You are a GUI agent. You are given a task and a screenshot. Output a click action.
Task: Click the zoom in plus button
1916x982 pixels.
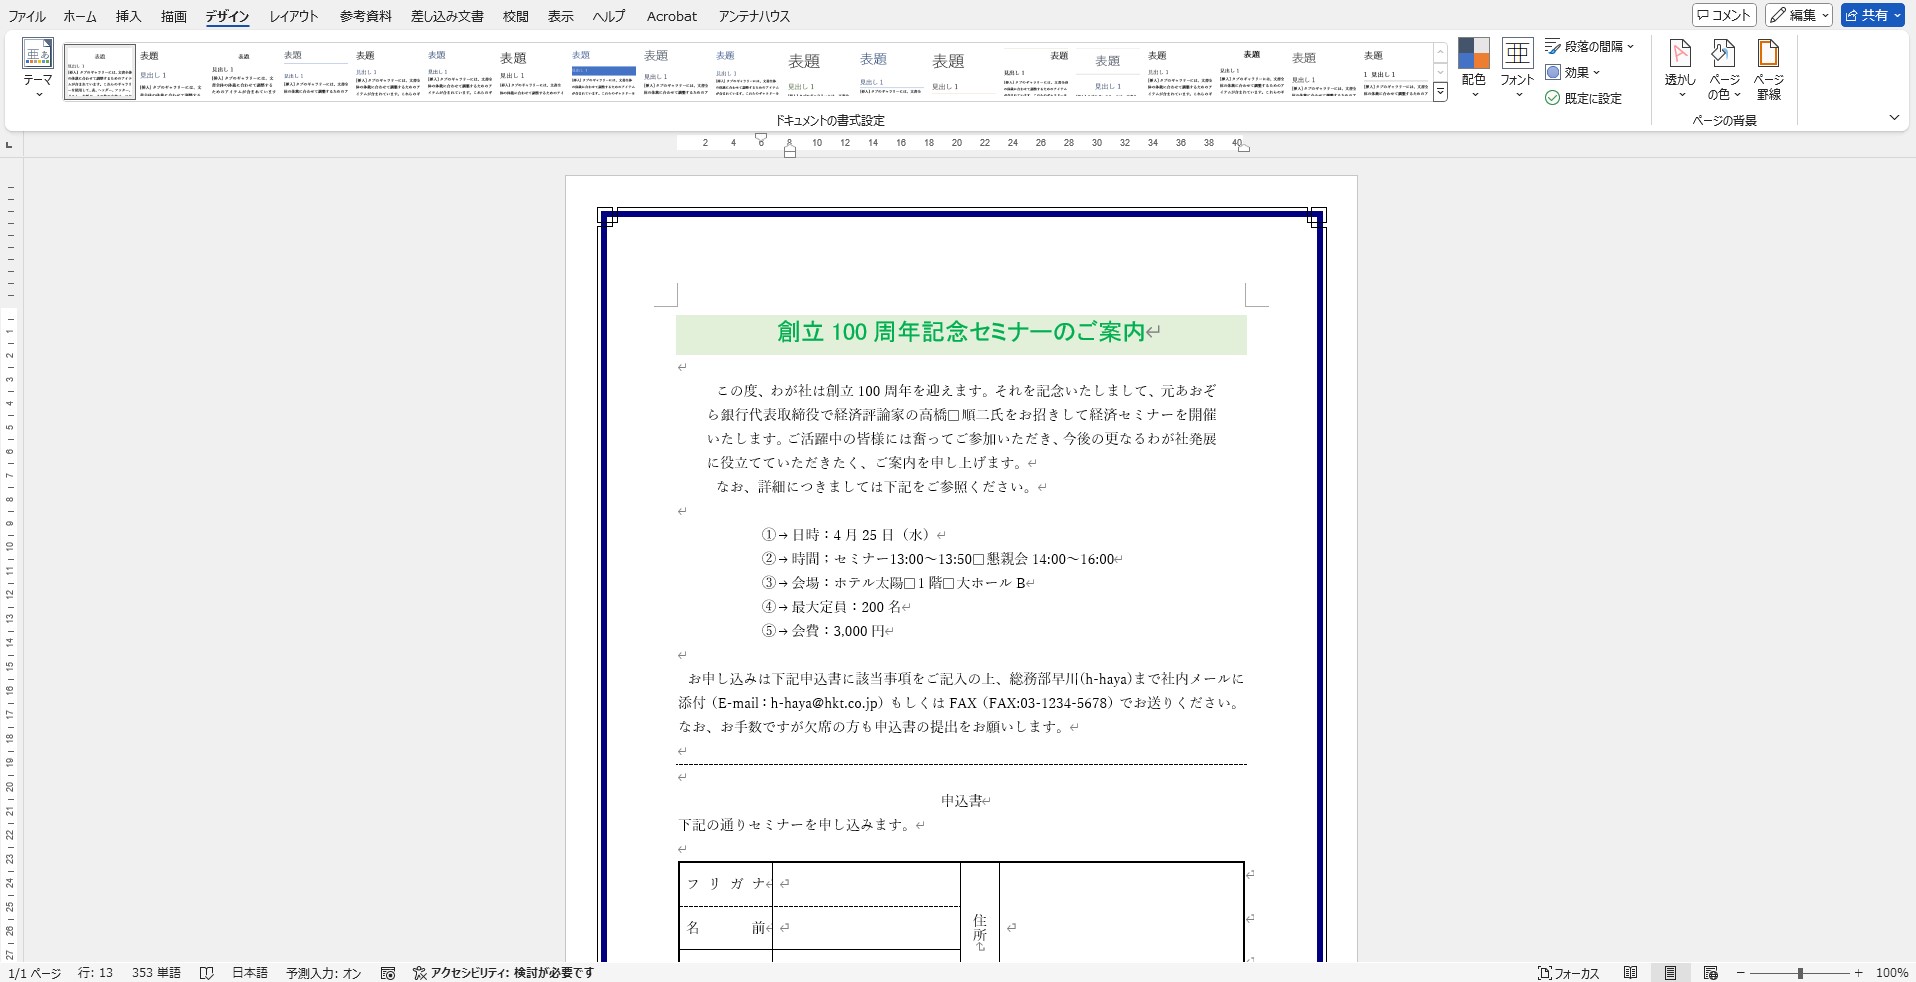[x=1859, y=973]
